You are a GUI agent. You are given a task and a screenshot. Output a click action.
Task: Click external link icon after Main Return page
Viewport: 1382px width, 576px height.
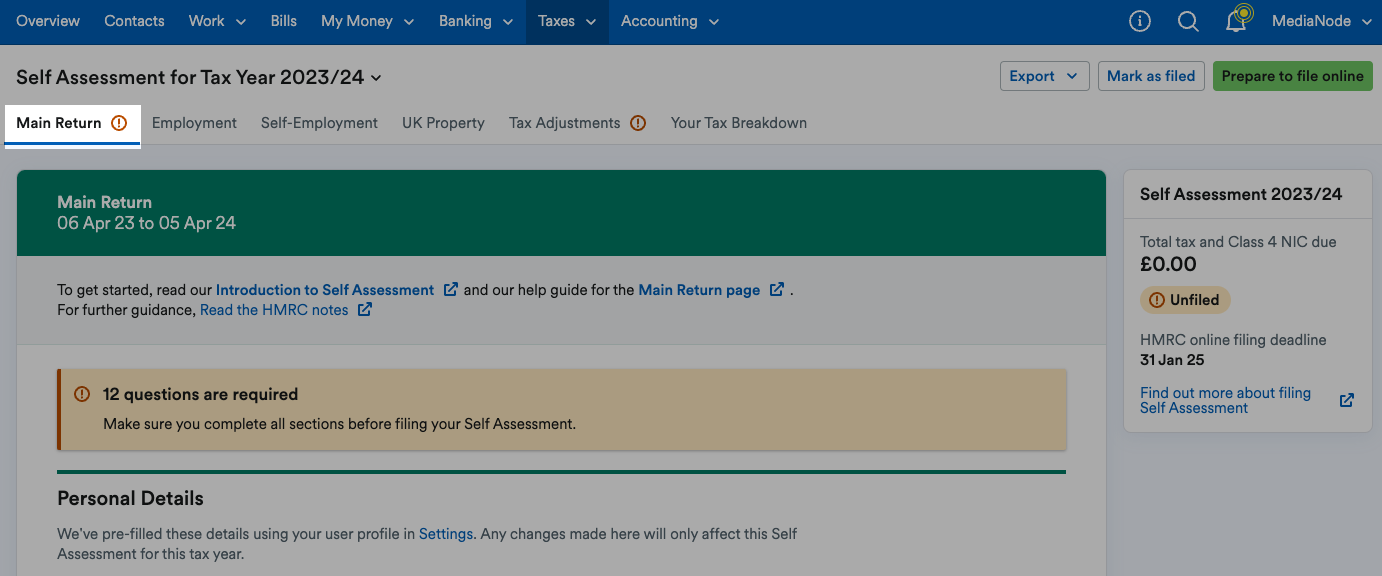(777, 290)
